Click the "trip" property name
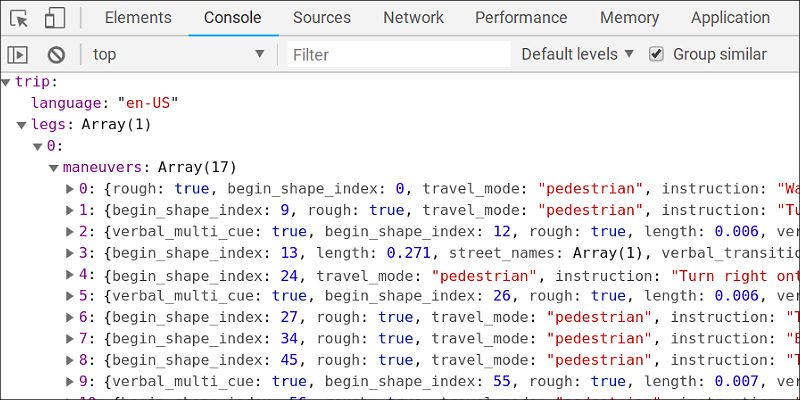 [33, 82]
